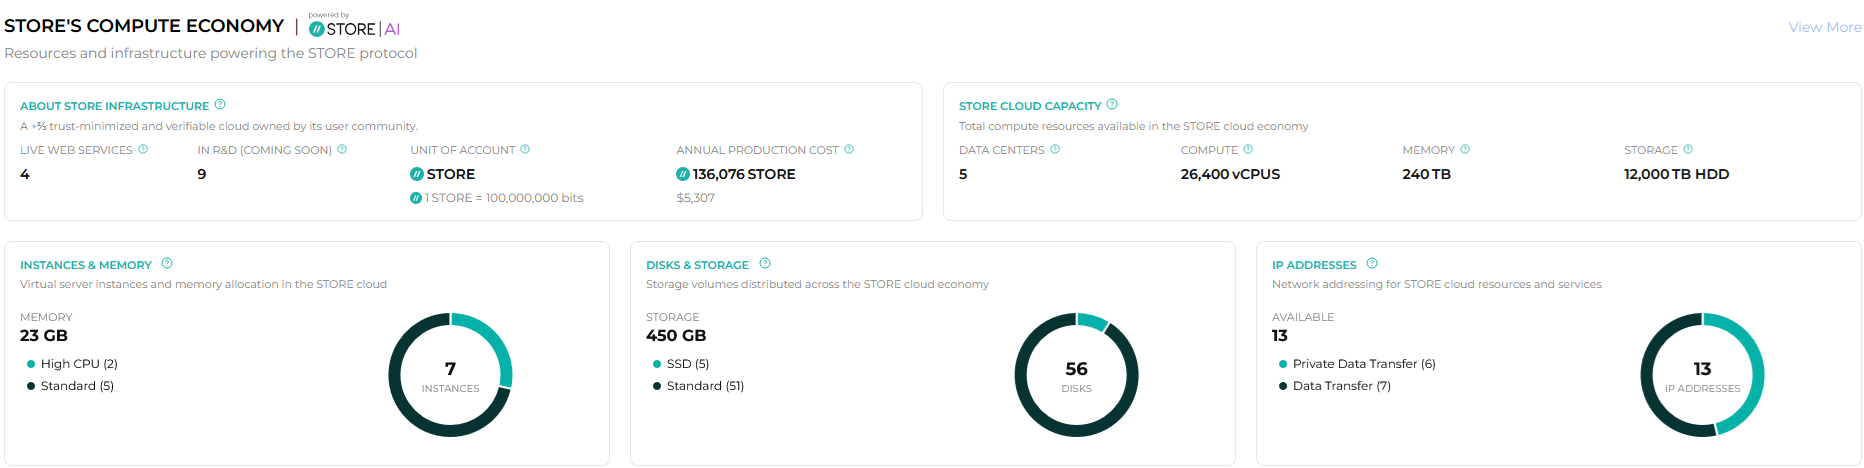This screenshot has height=468, width=1864.
Task: Click Data Transfer (7) legend entry
Action: point(1335,386)
